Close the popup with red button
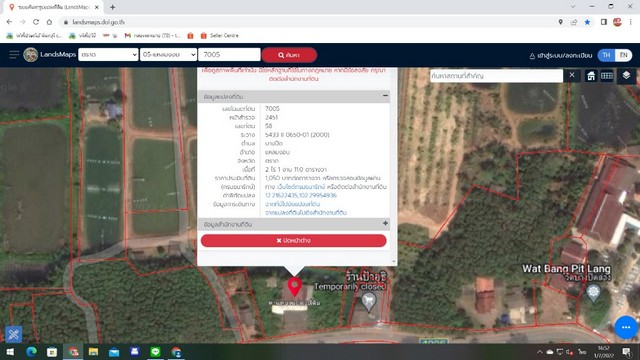The width and height of the screenshot is (640, 360). pyautogui.click(x=293, y=240)
